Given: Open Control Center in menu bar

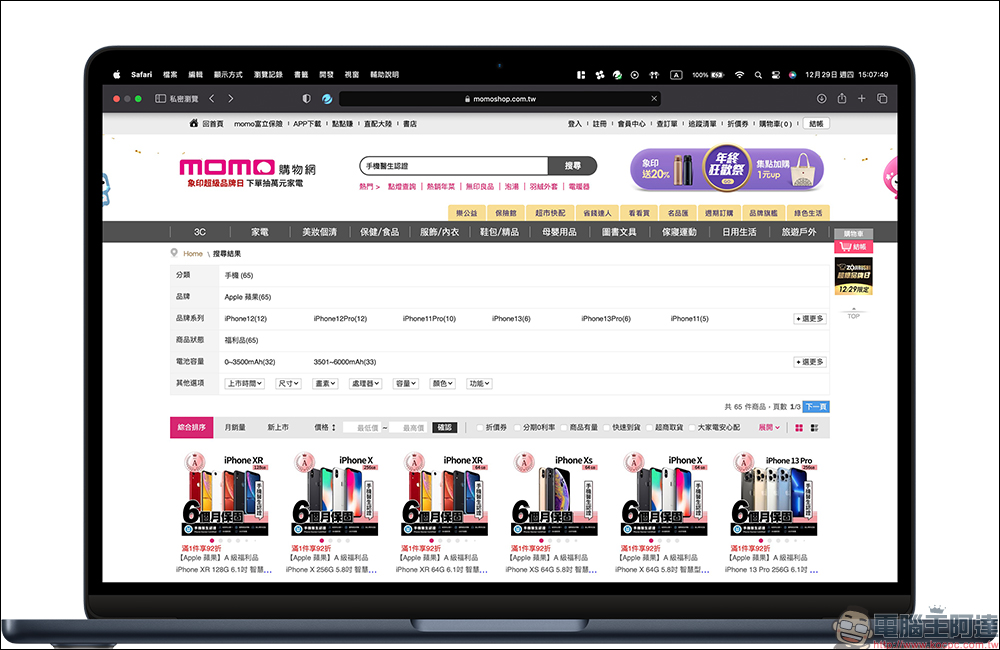Looking at the screenshot, I should 776,75.
